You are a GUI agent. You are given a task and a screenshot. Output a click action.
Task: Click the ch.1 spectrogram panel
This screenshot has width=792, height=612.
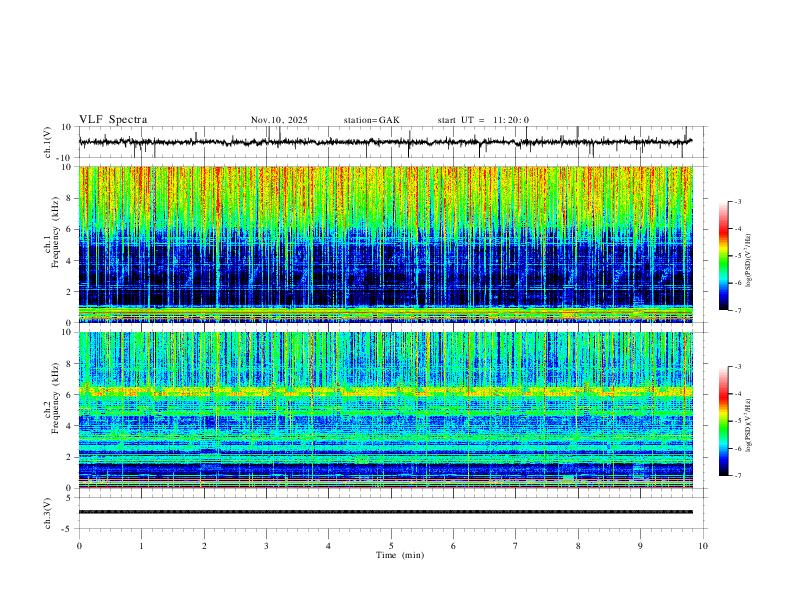385,244
